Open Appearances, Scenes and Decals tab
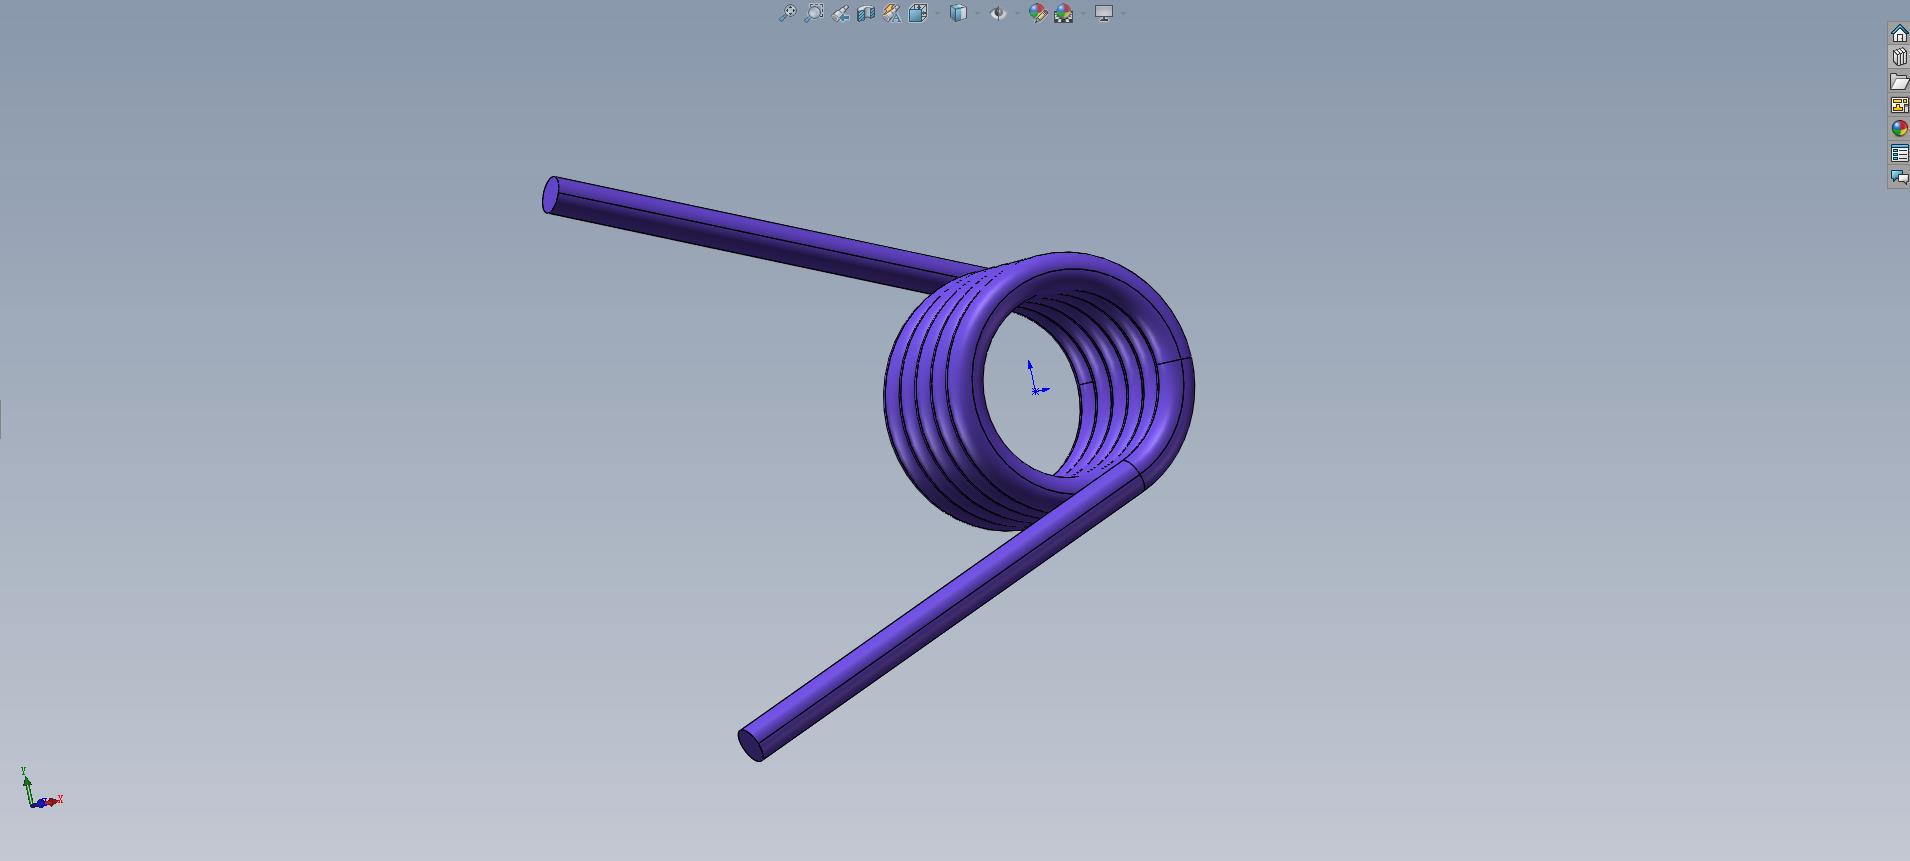Viewport: 1910px width, 861px height. (x=1899, y=129)
